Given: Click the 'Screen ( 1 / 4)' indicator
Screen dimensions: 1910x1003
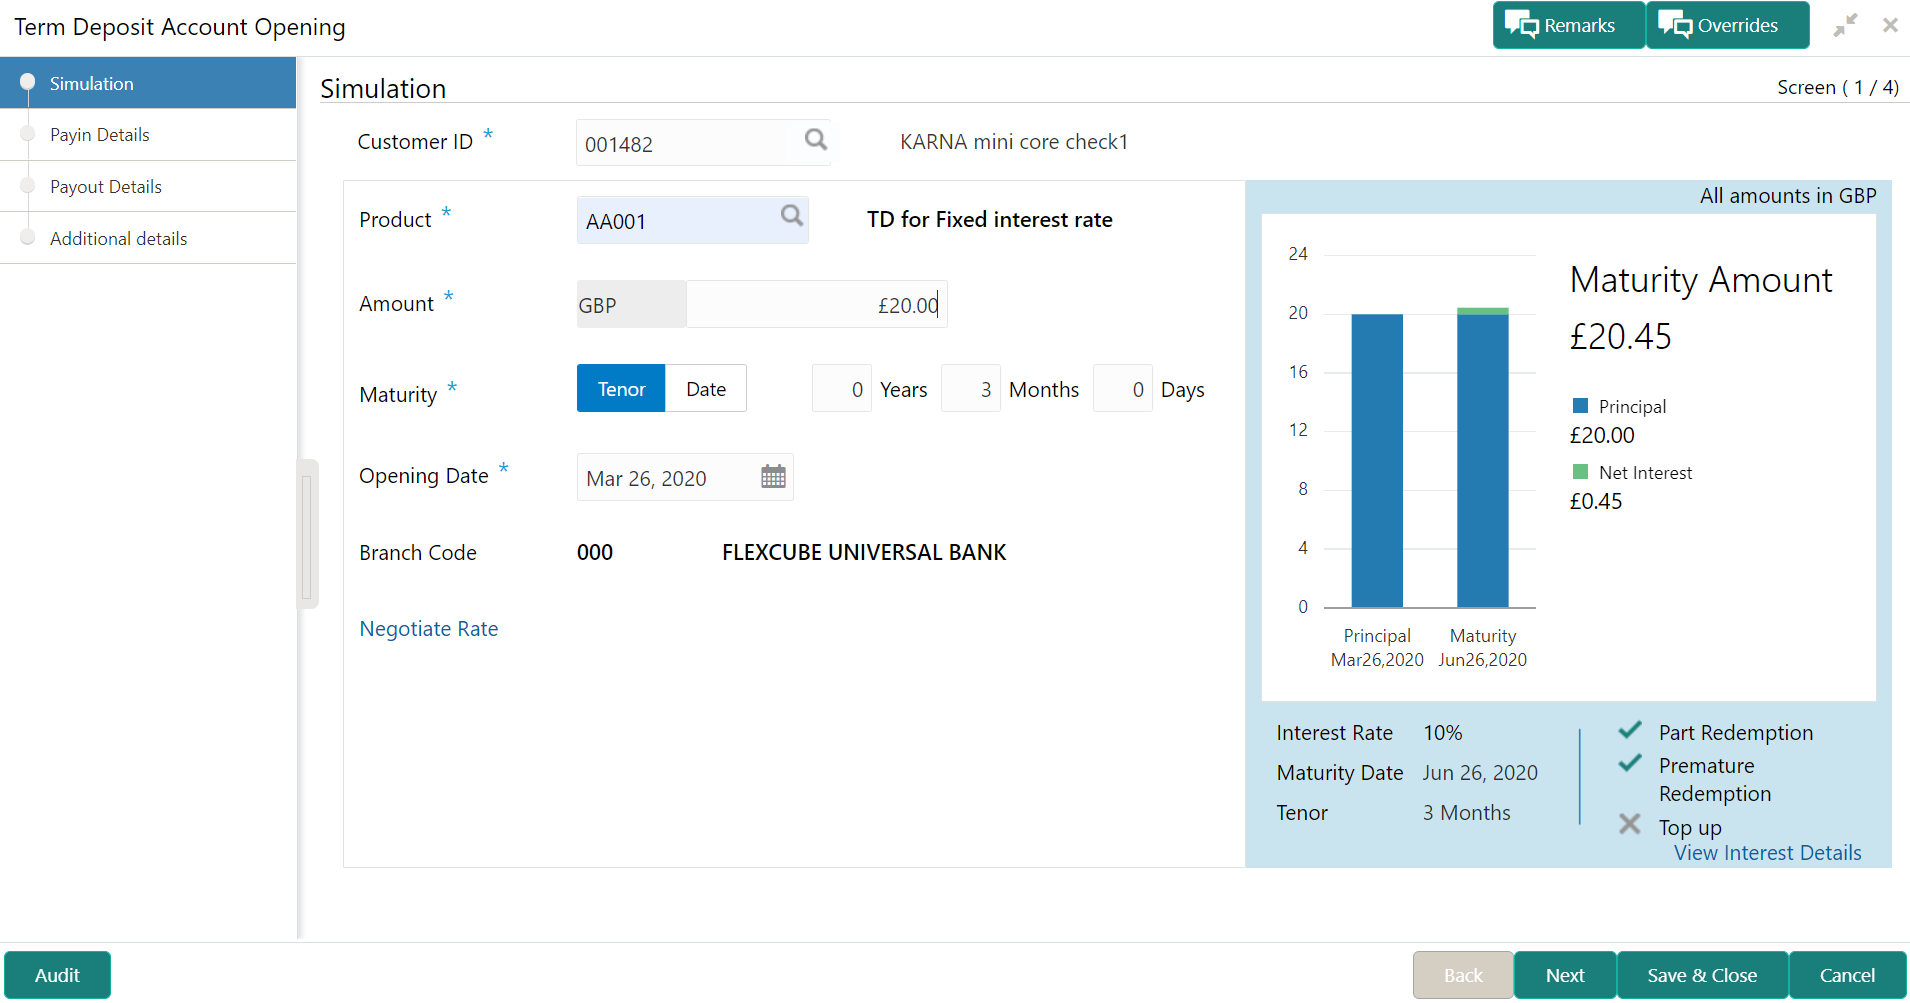Looking at the screenshot, I should [x=1838, y=87].
